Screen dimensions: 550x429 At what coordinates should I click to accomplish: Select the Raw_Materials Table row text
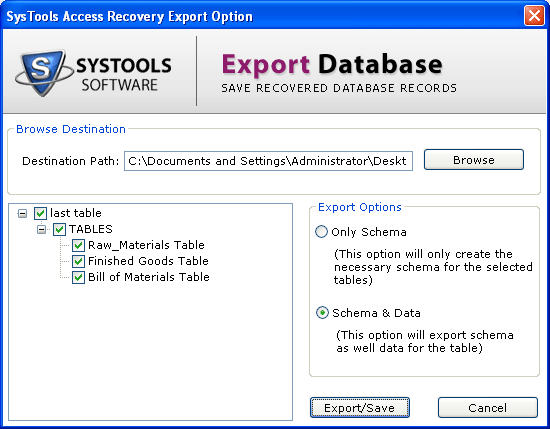pos(146,245)
